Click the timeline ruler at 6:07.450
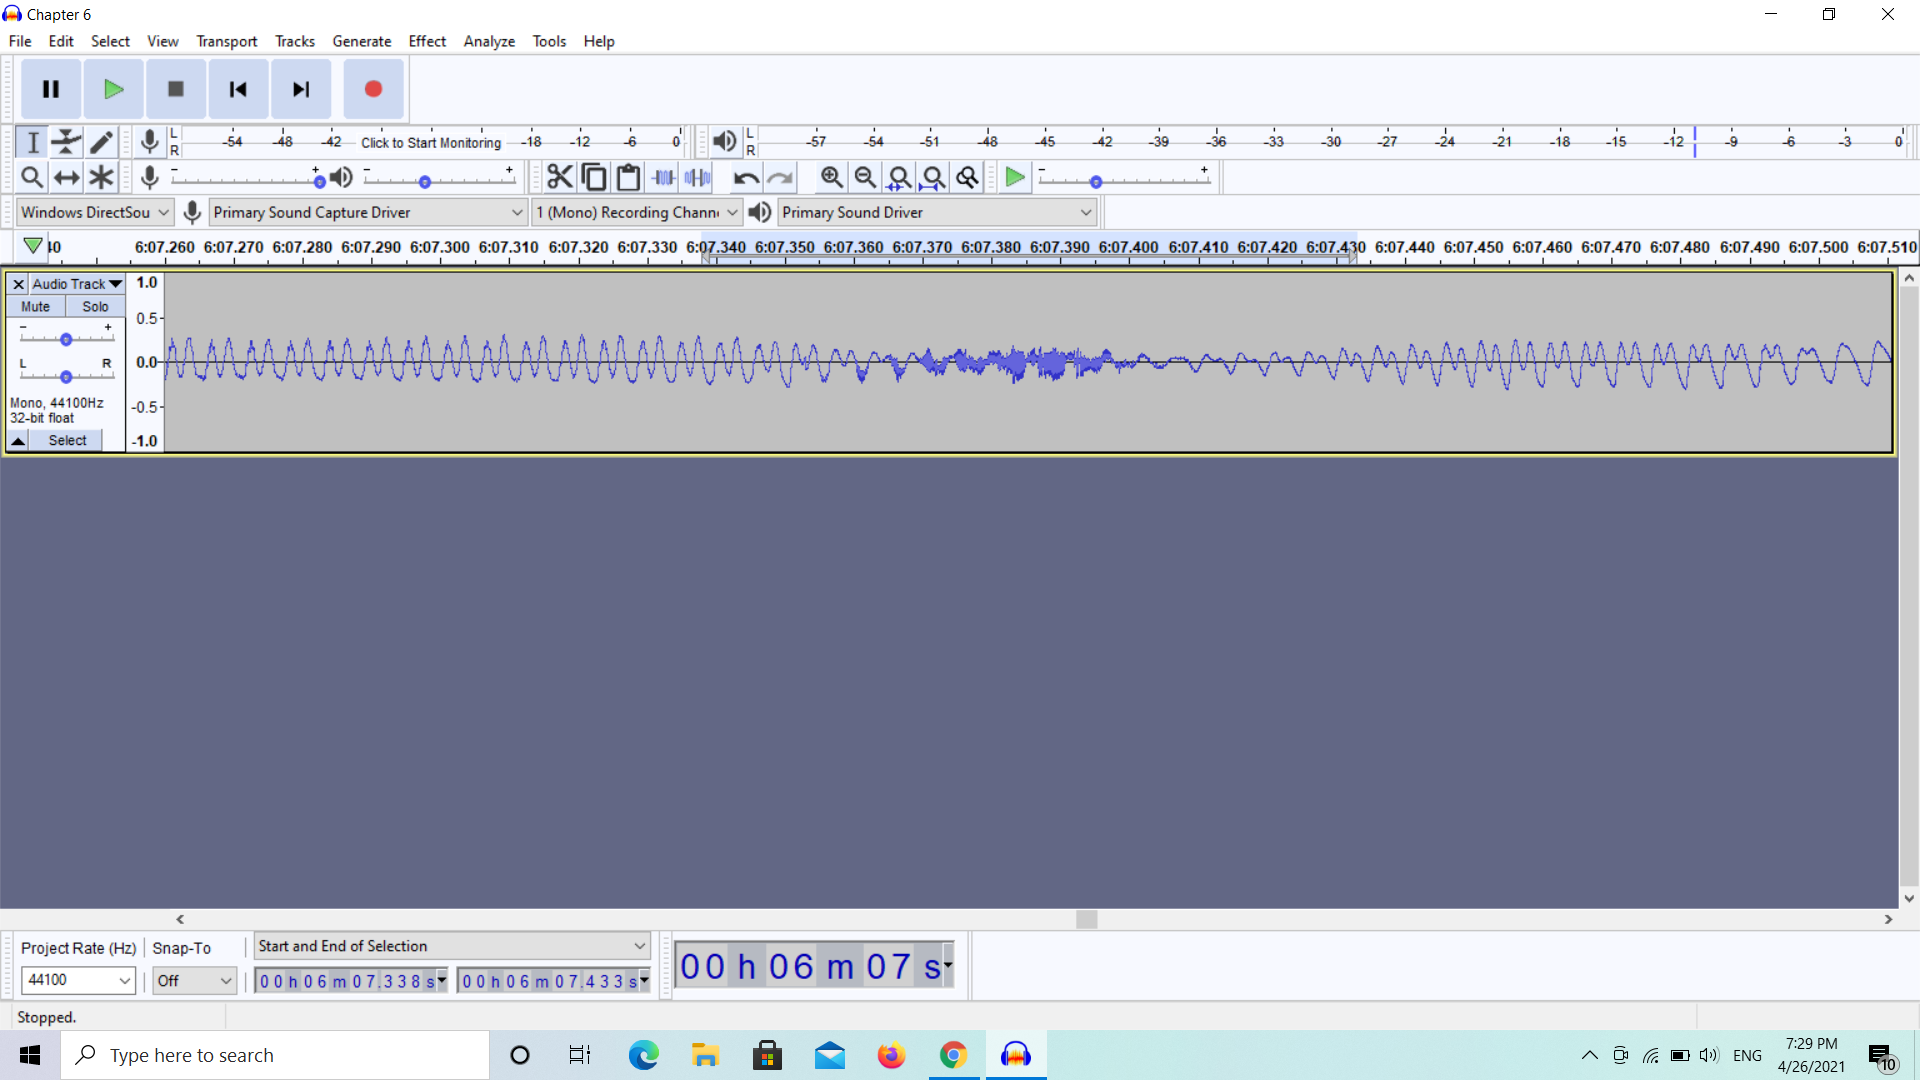Viewport: 1920px width, 1080px height. point(1473,247)
